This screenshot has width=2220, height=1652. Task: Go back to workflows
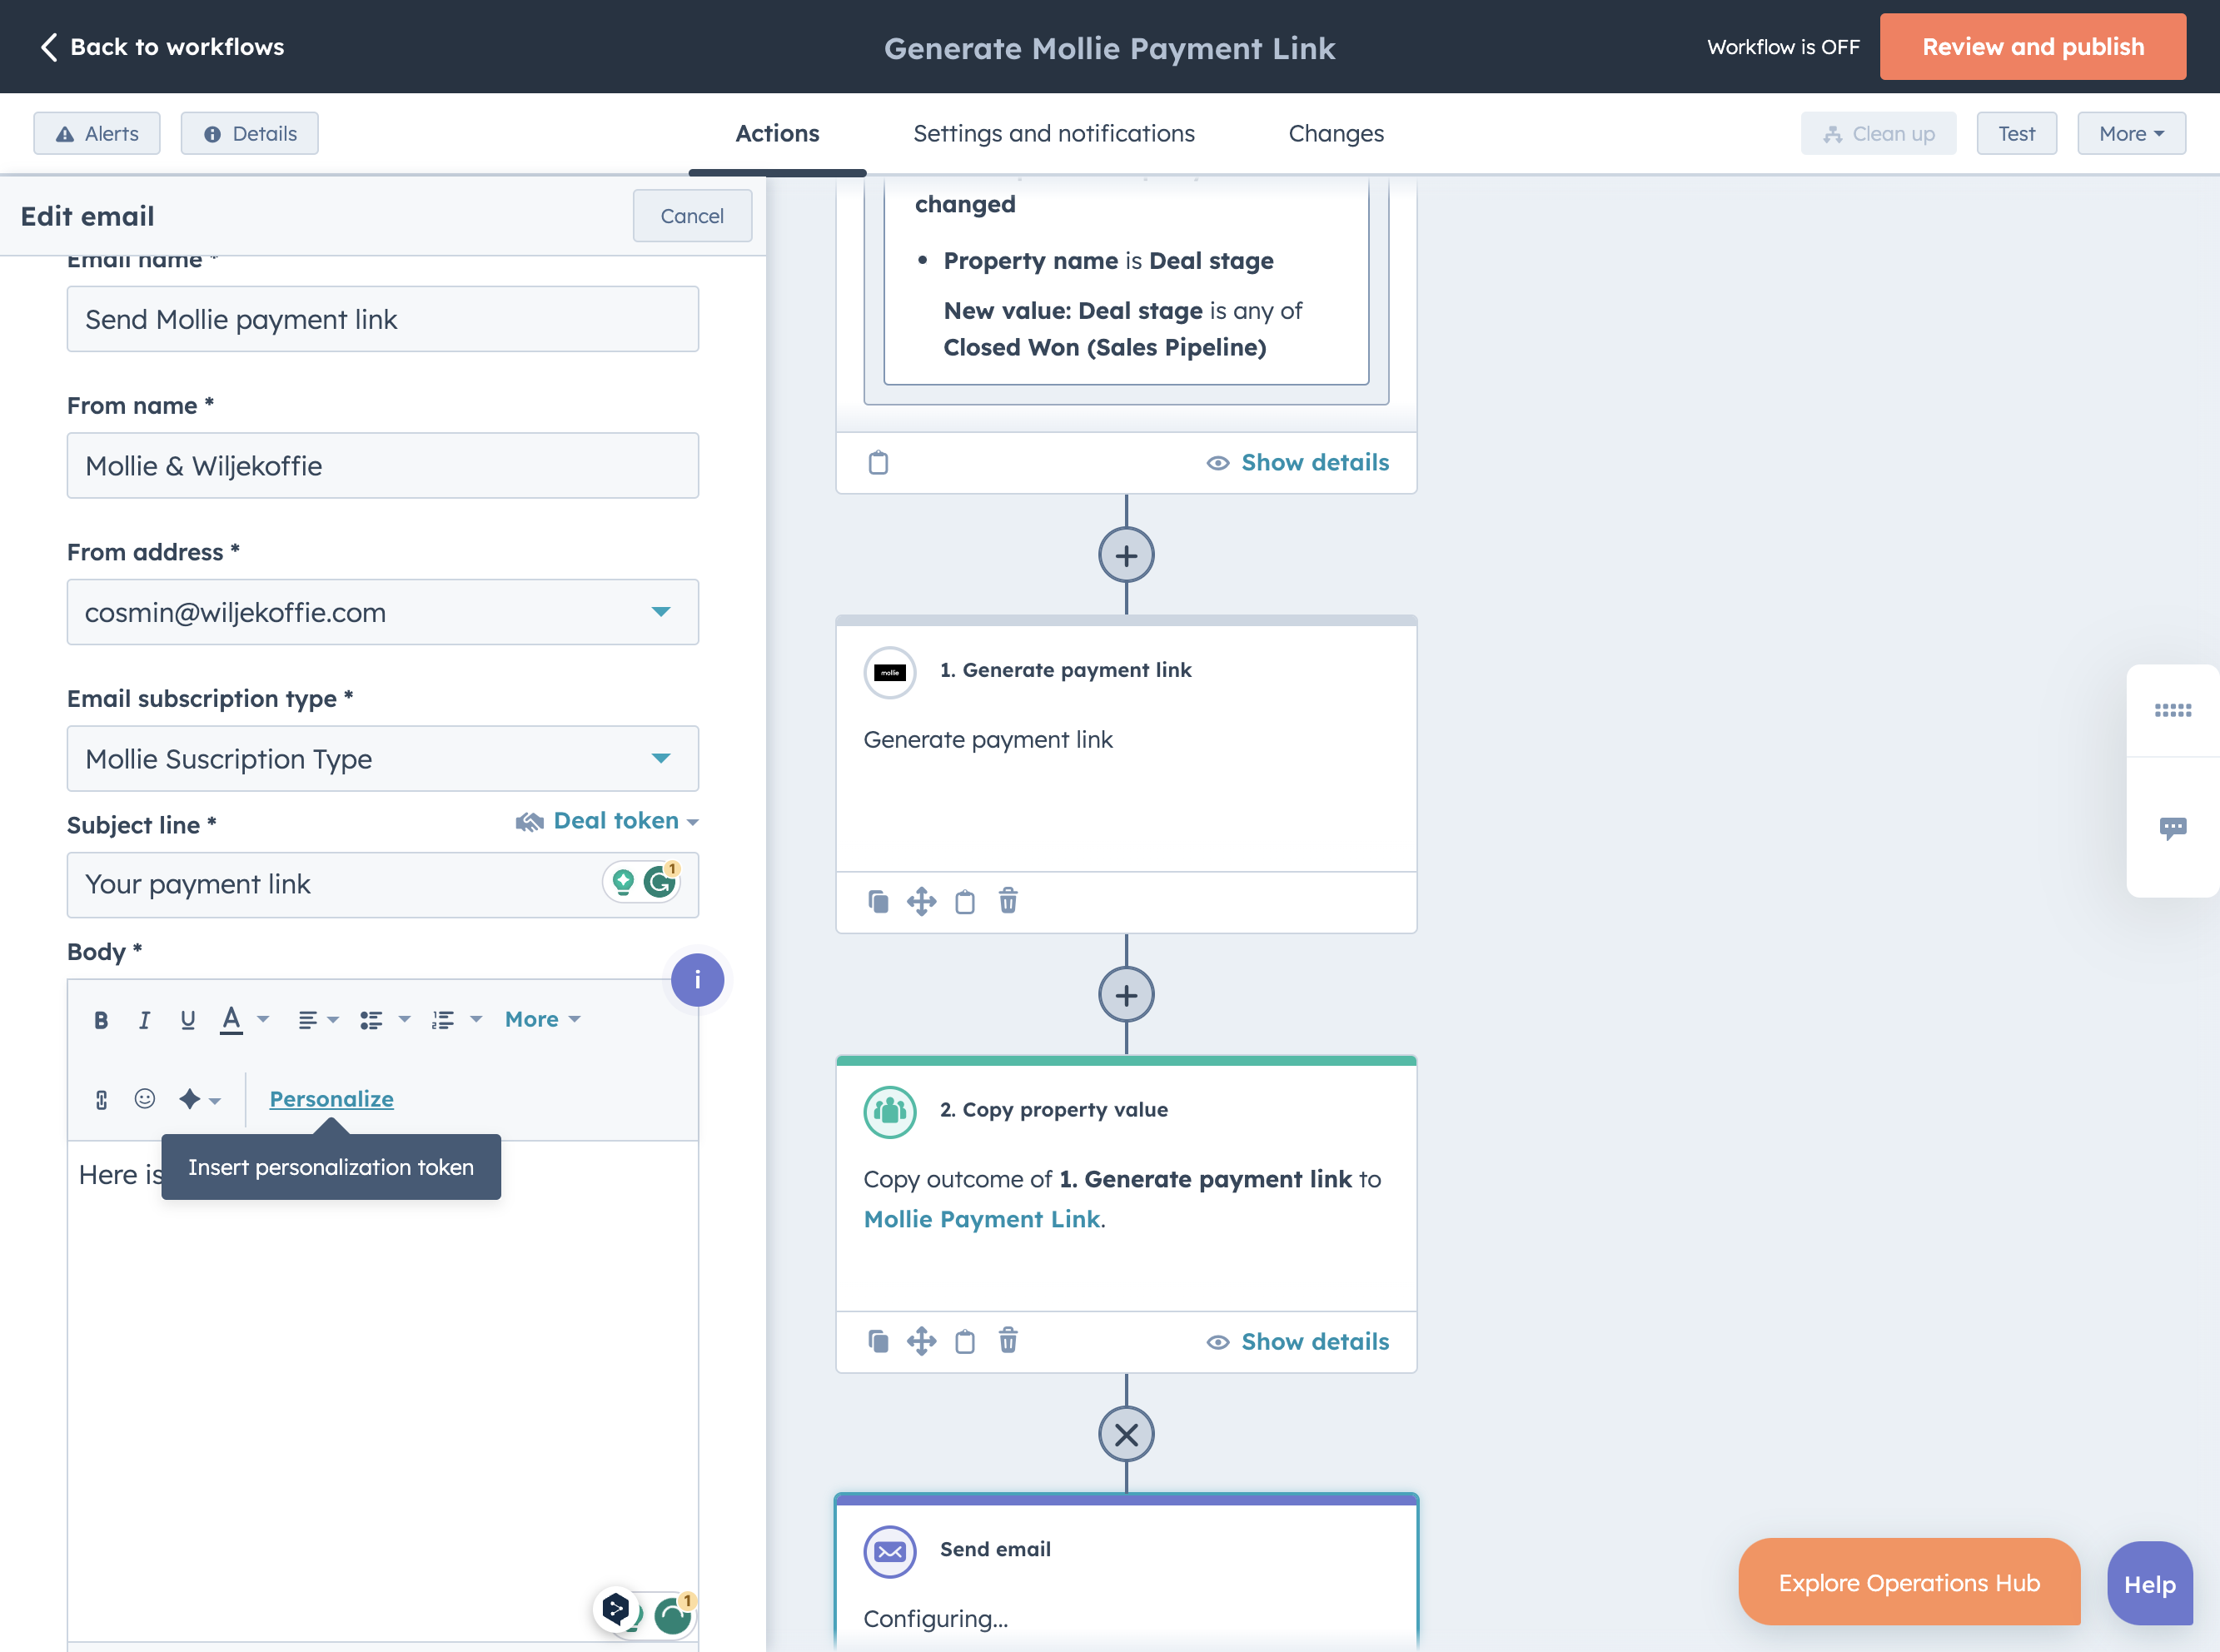pyautogui.click(x=162, y=47)
